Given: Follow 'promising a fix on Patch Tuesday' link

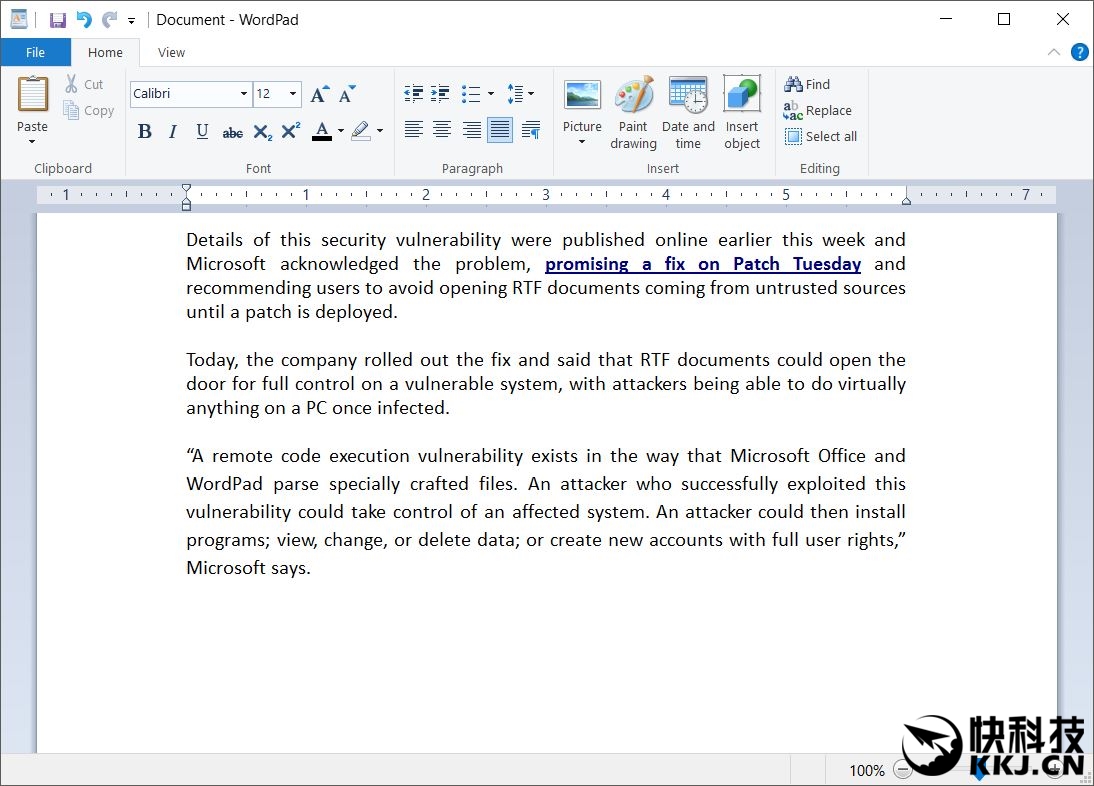Looking at the screenshot, I should [702, 264].
